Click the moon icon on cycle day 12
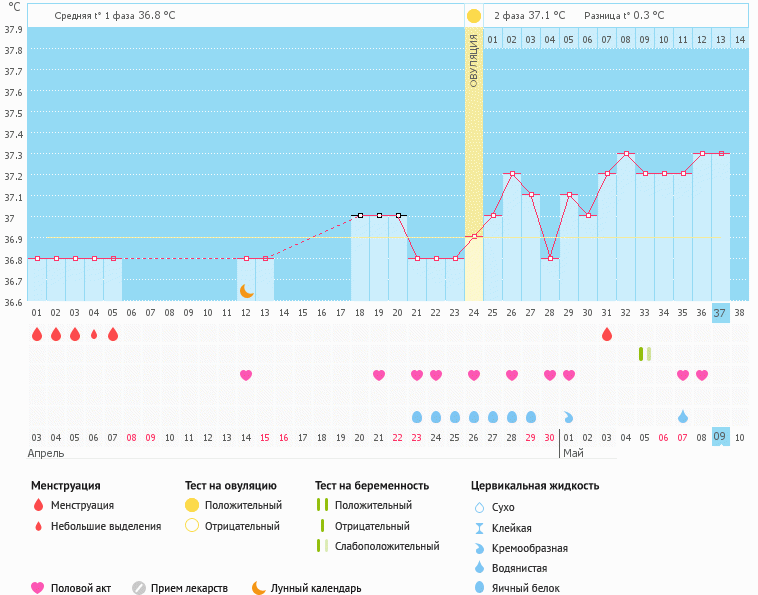Viewport: 758px width, 595px height. 246,291
